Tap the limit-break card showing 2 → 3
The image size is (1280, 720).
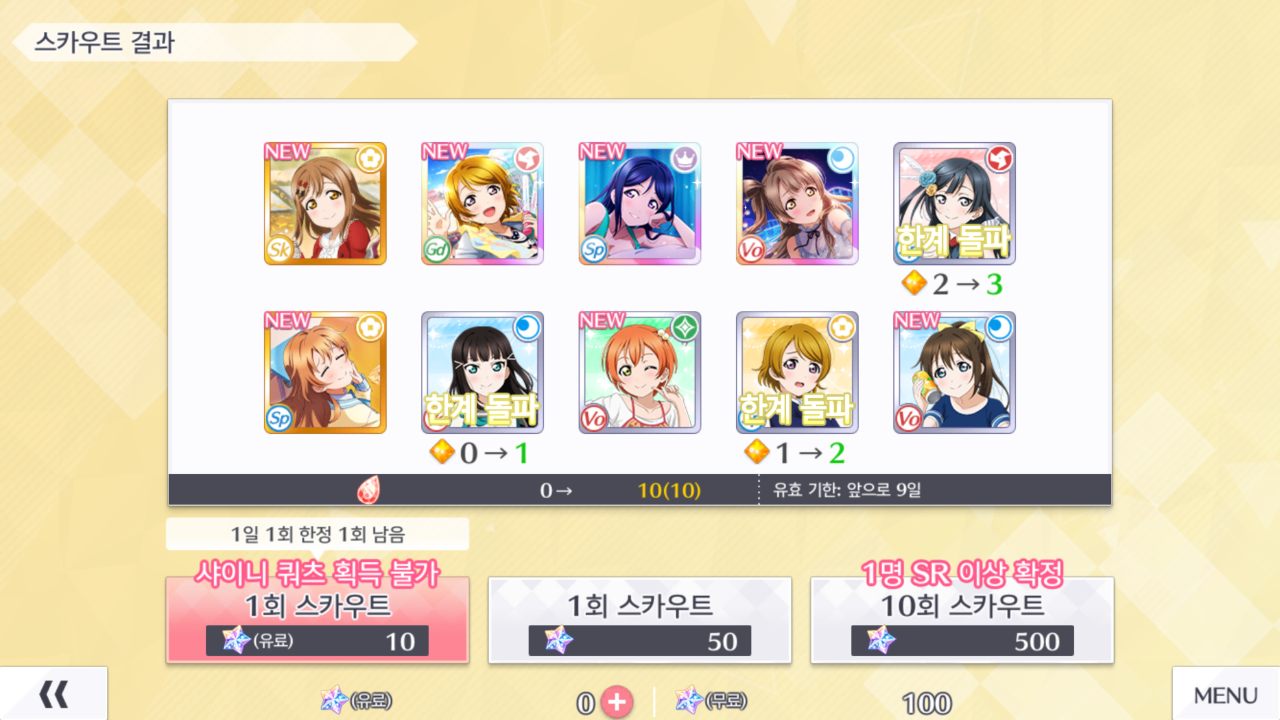point(954,203)
